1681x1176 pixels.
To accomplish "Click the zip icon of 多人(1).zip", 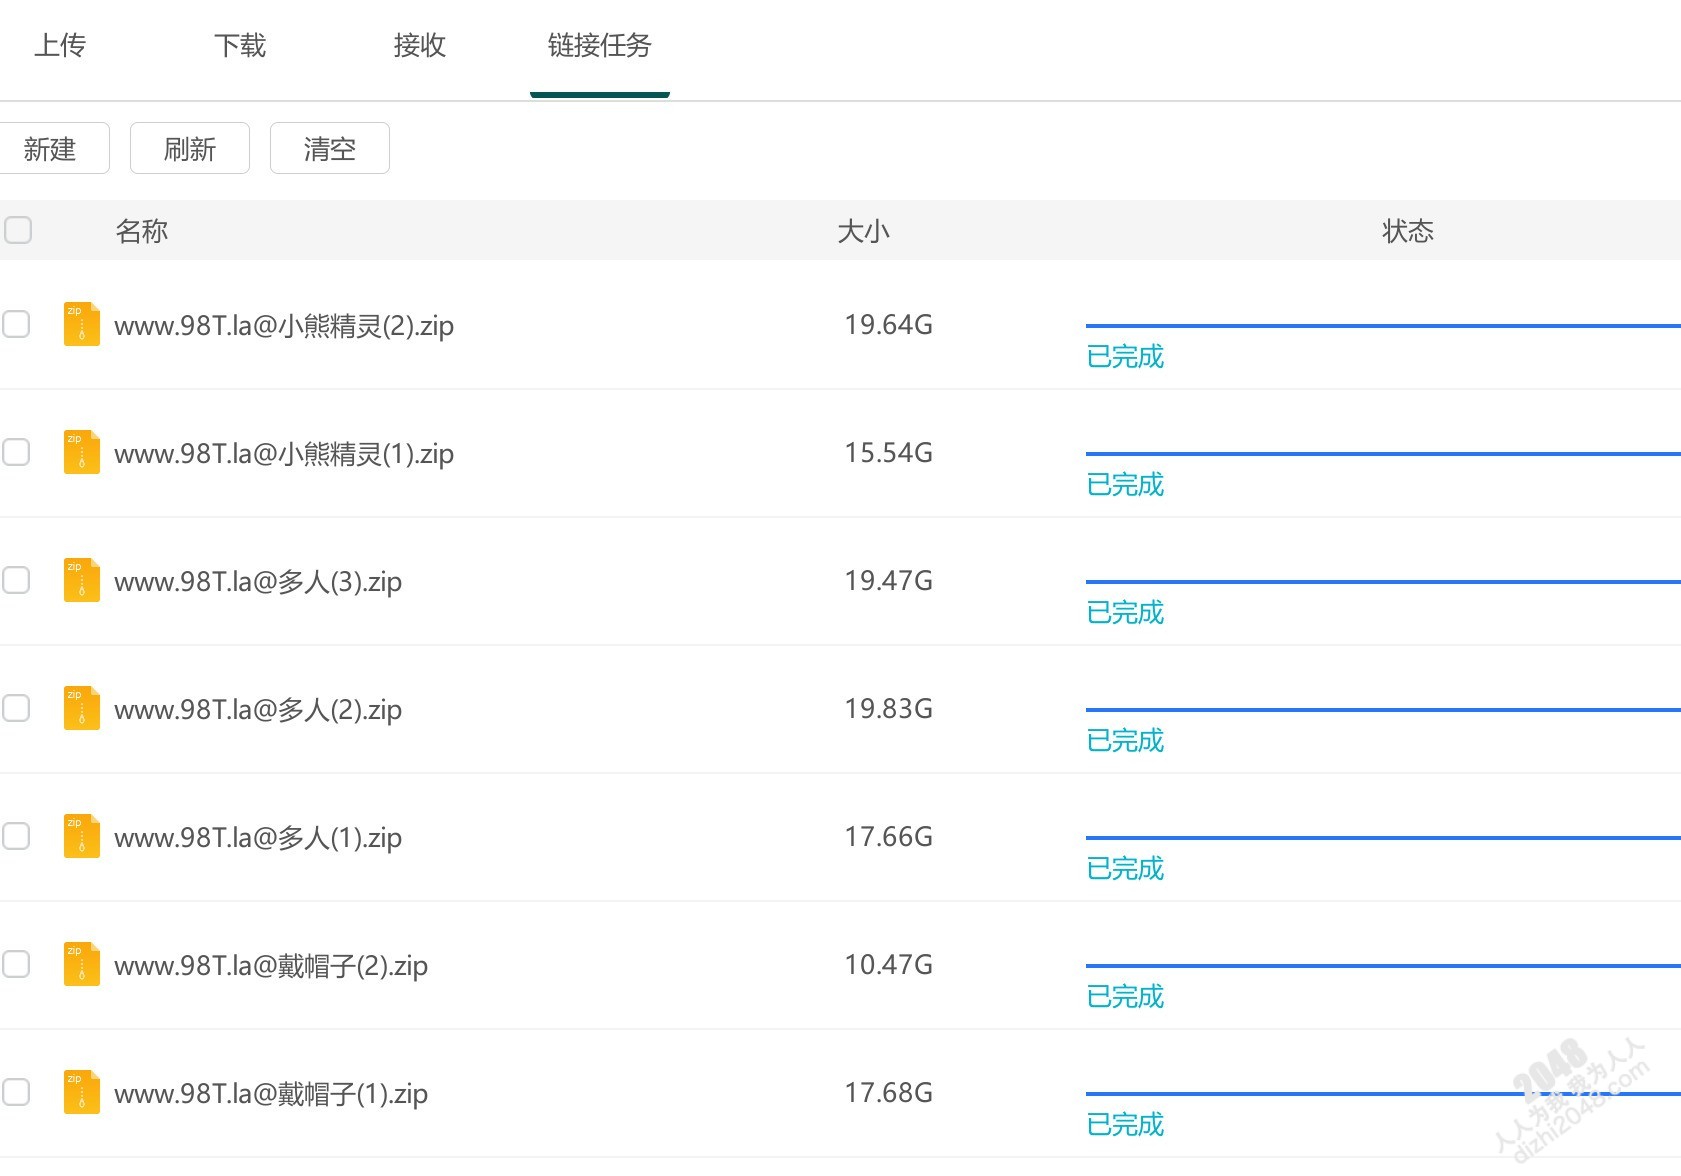I will [82, 836].
